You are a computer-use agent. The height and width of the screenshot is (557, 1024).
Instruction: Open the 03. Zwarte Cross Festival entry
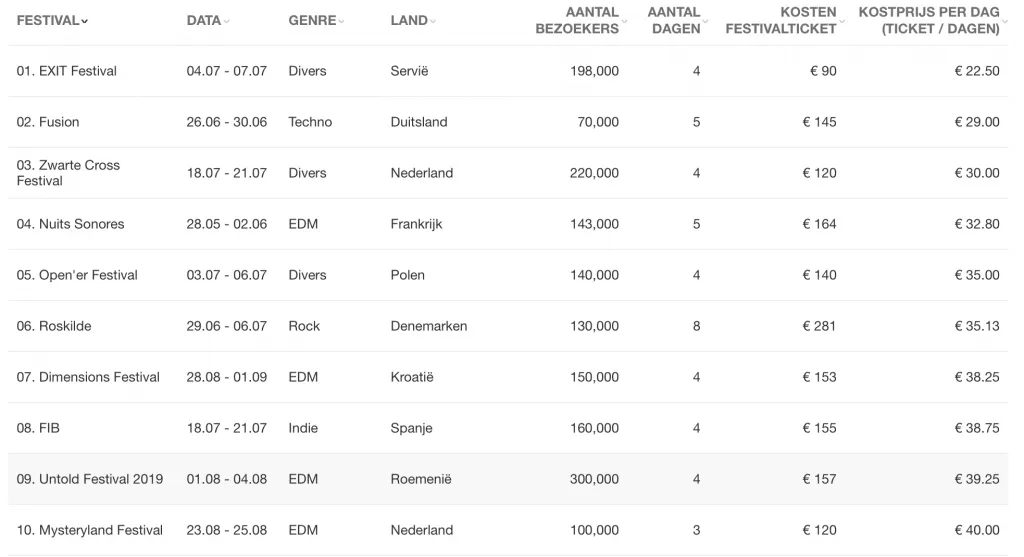click(68, 173)
